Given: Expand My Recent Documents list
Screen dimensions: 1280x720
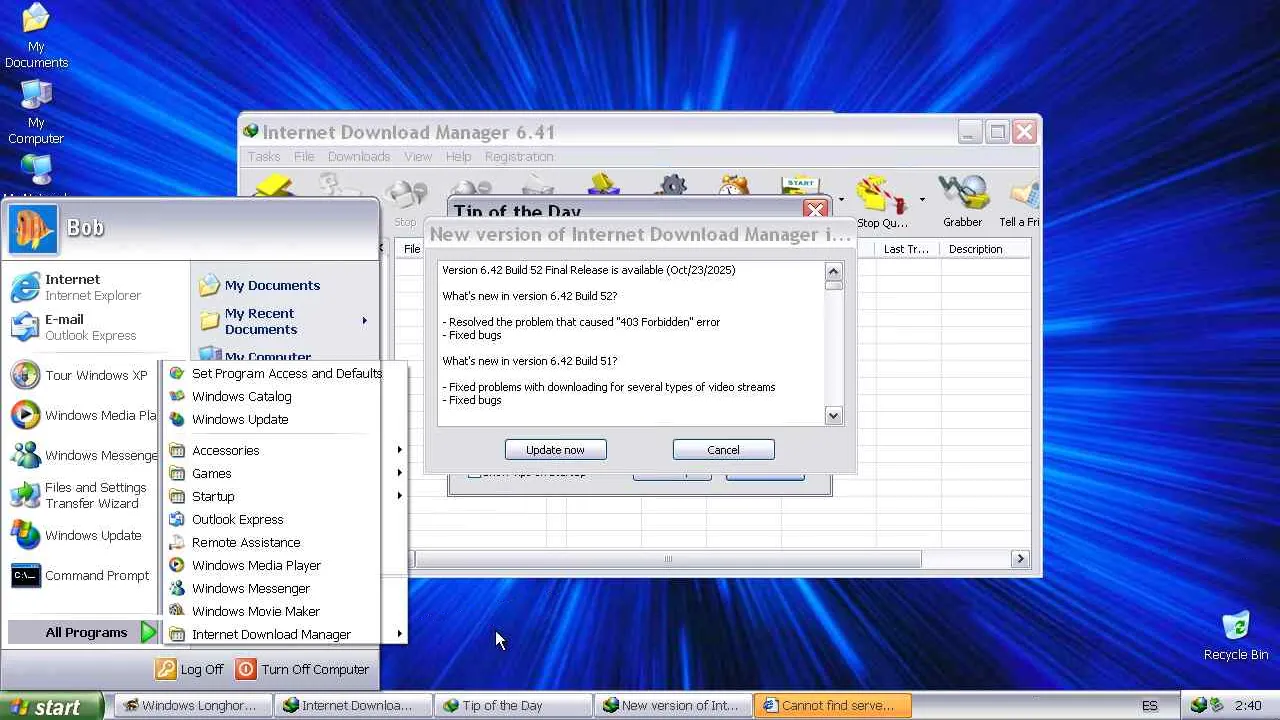Looking at the screenshot, I should 285,321.
